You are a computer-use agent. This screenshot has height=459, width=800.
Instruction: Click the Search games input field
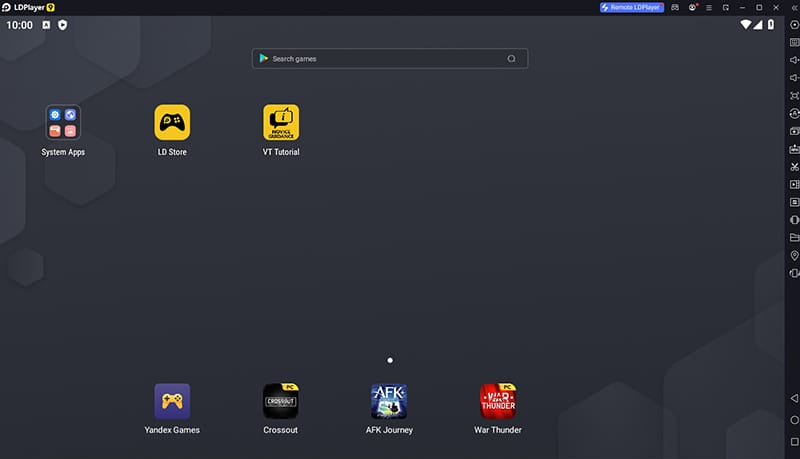(x=390, y=59)
